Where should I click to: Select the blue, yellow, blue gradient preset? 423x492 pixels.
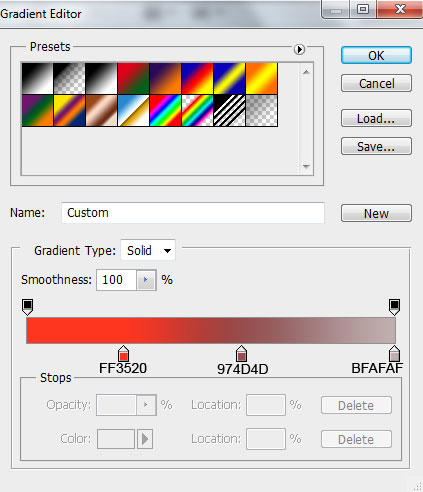[229, 79]
